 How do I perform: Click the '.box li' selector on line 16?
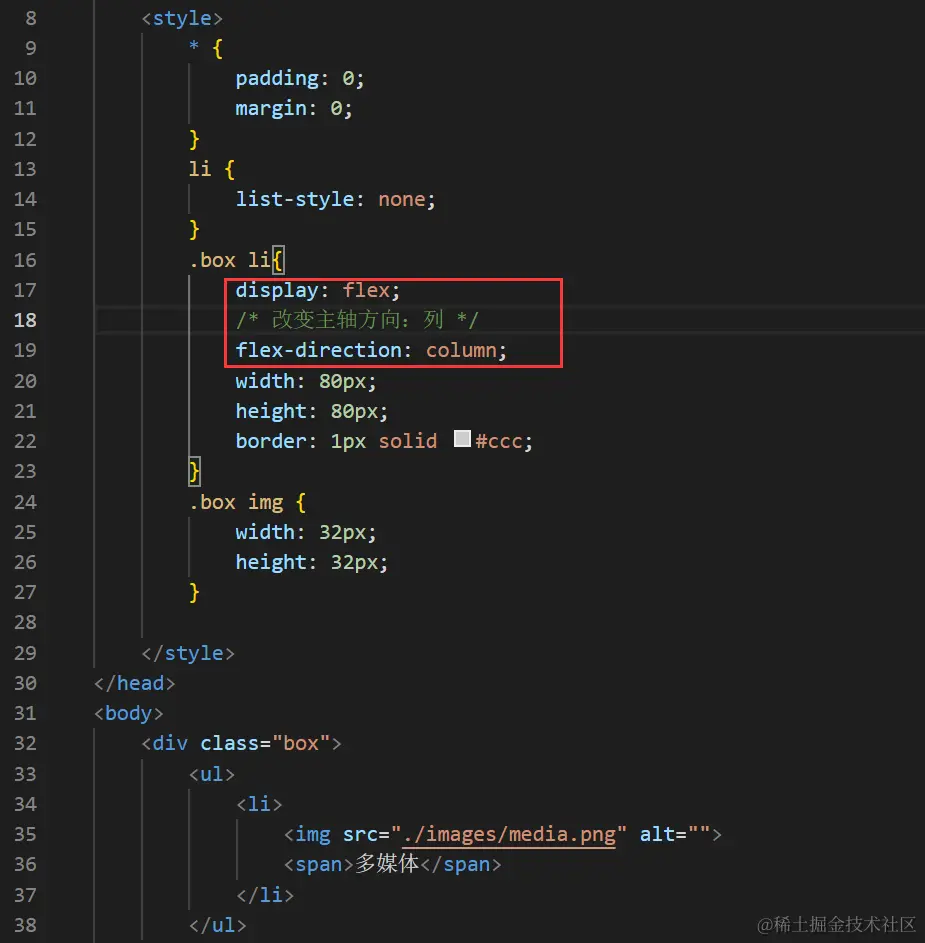230,260
